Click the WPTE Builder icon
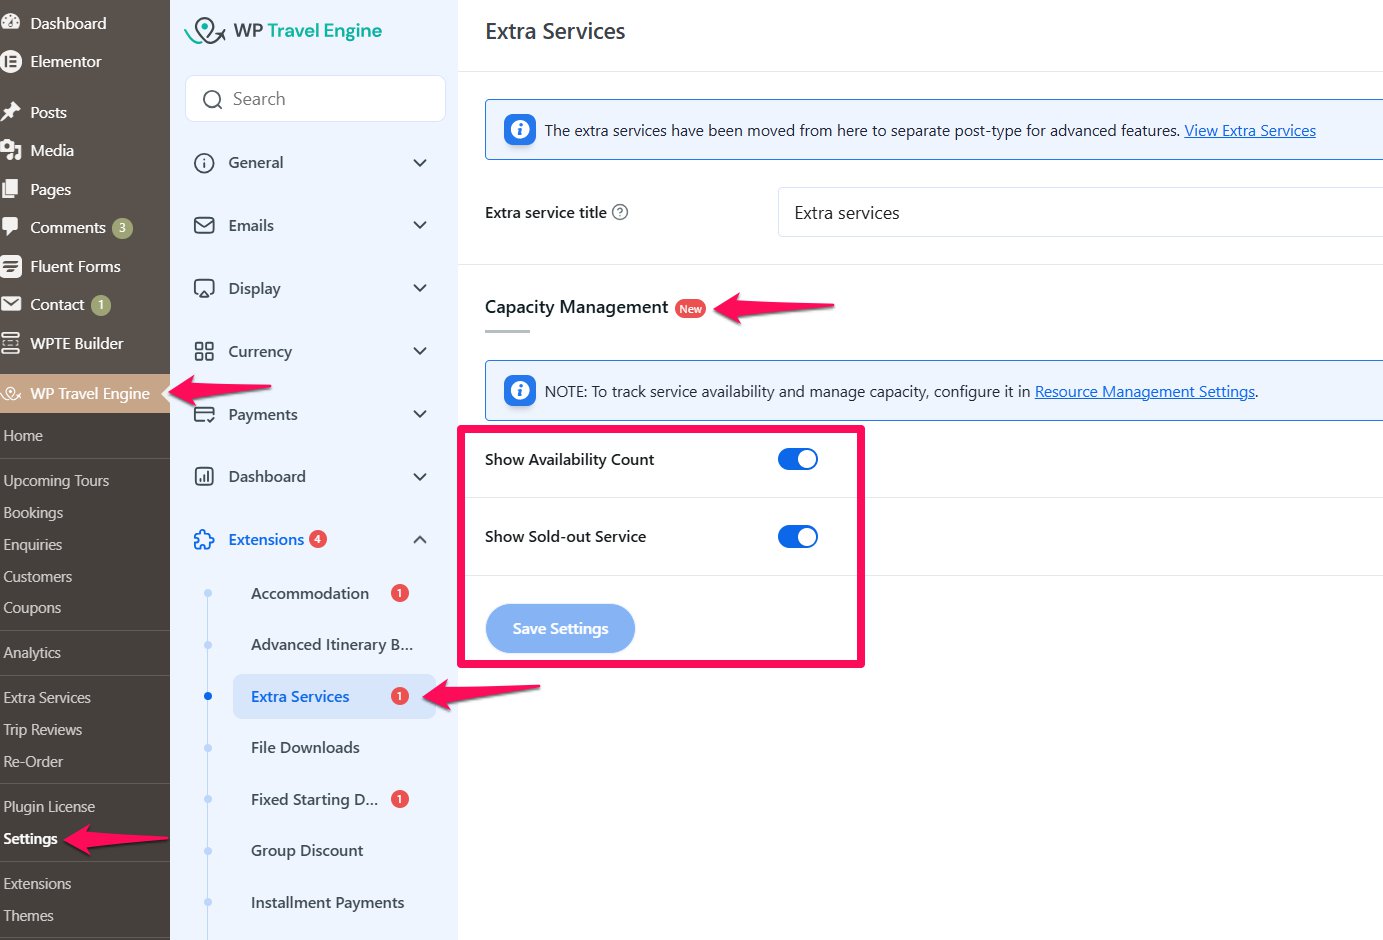This screenshot has width=1383, height=940. [x=11, y=343]
